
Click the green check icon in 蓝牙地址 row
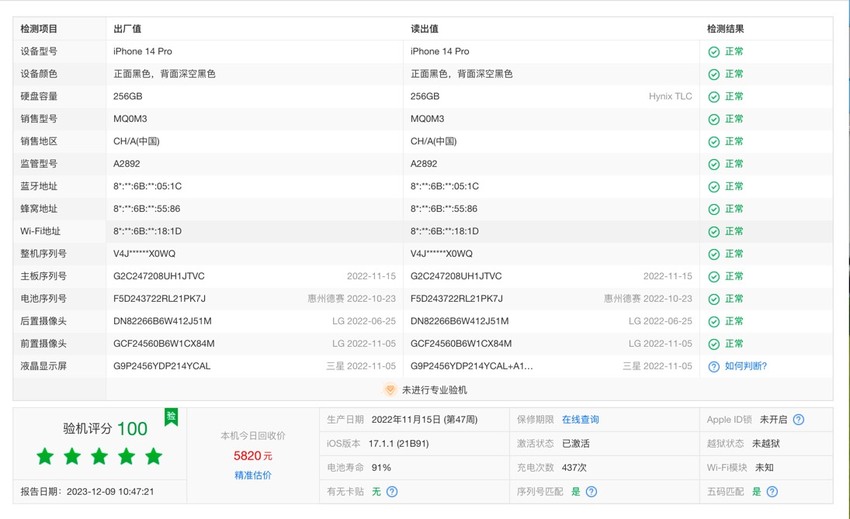click(714, 187)
